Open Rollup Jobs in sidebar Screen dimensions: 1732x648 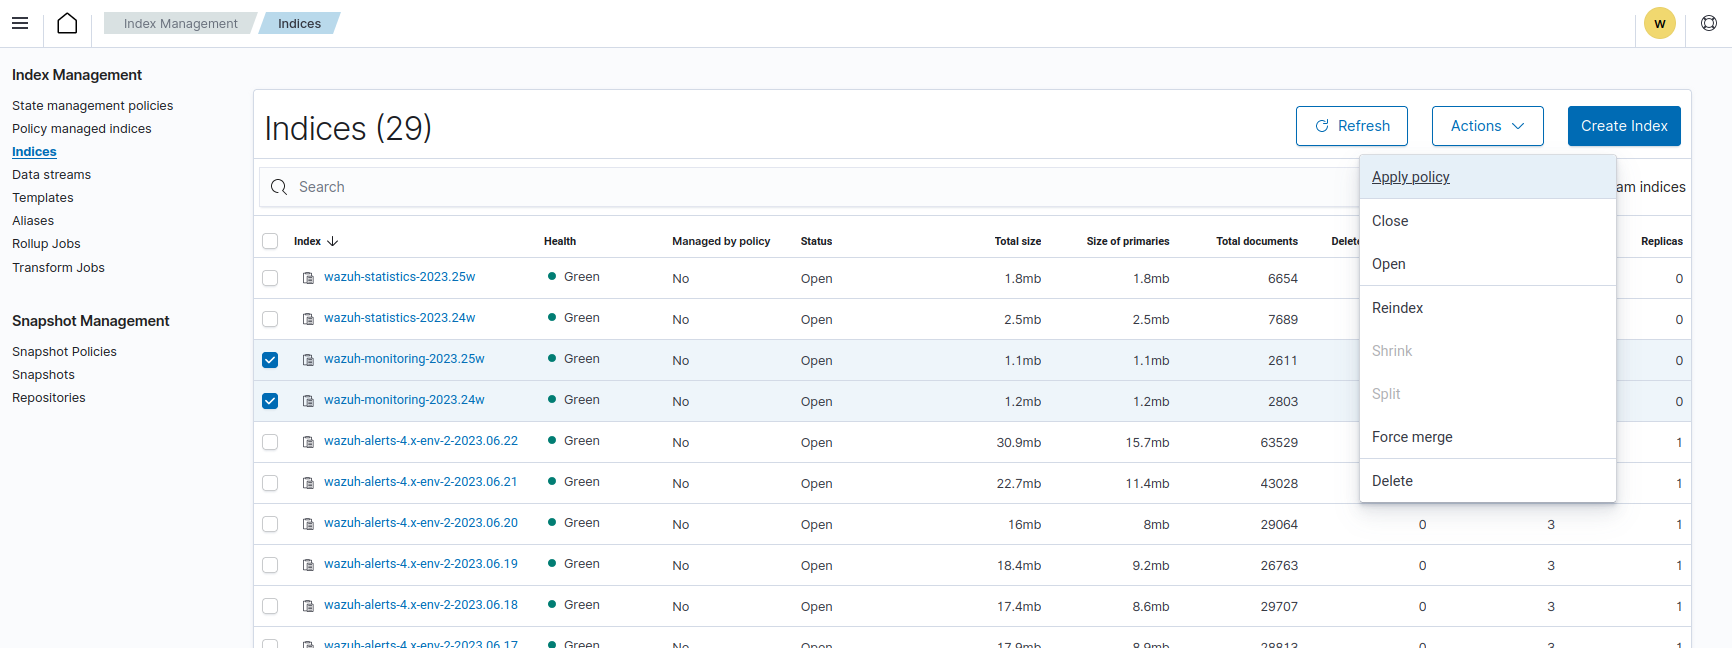(46, 243)
